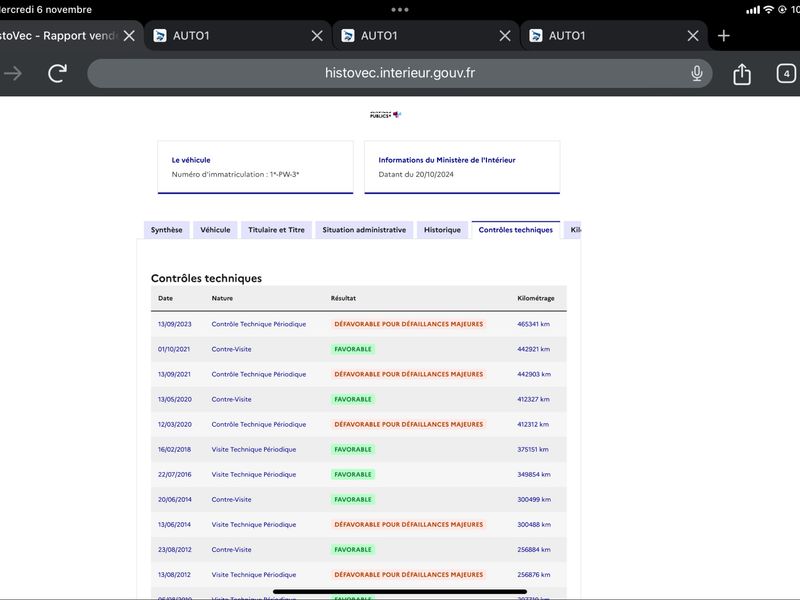Screen dimensions: 800x600
Task: Open the Véhicule tab
Action: [215, 230]
